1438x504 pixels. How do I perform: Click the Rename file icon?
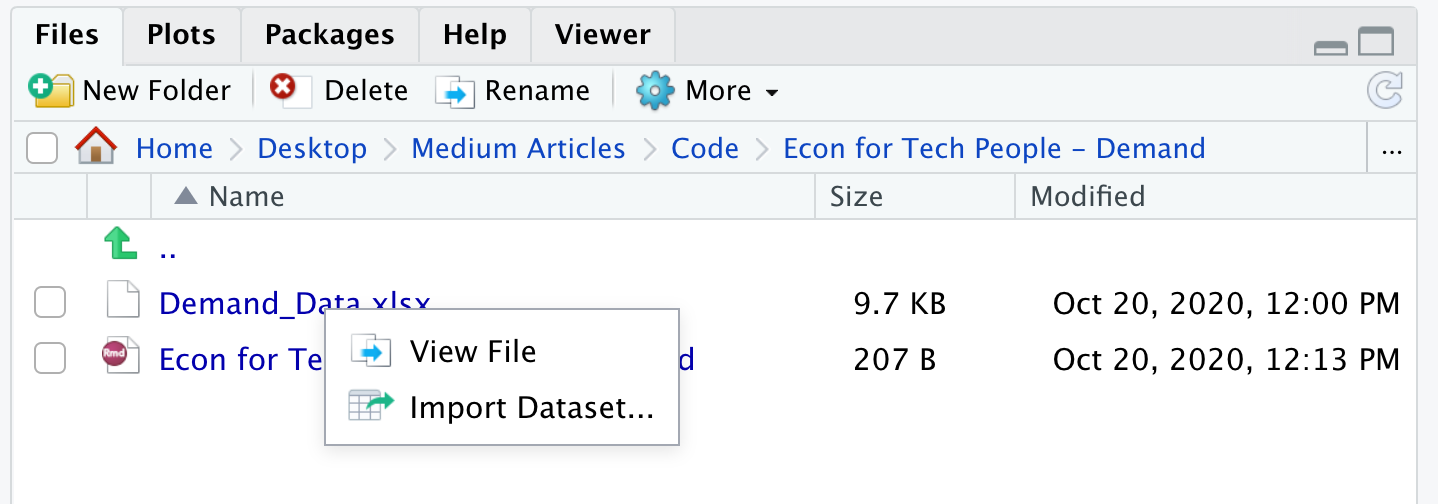[454, 92]
